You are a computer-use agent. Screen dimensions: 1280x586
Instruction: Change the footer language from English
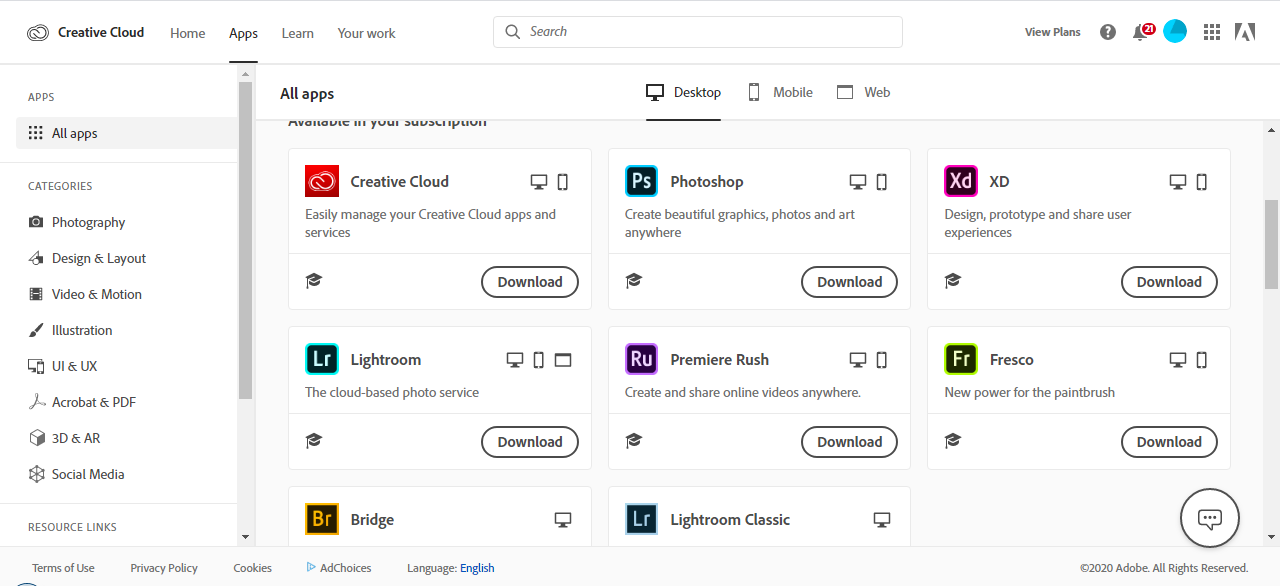(x=477, y=568)
